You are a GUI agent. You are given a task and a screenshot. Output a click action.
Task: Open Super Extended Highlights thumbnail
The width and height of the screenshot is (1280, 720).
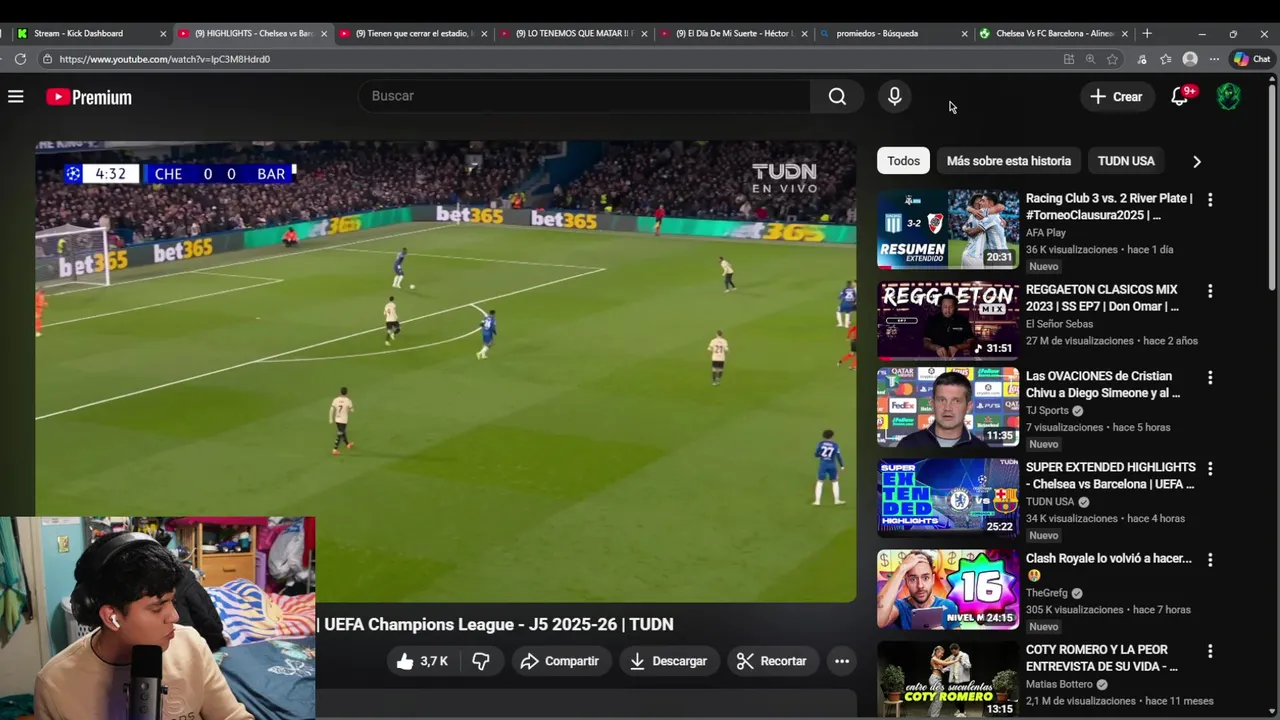[948, 498]
